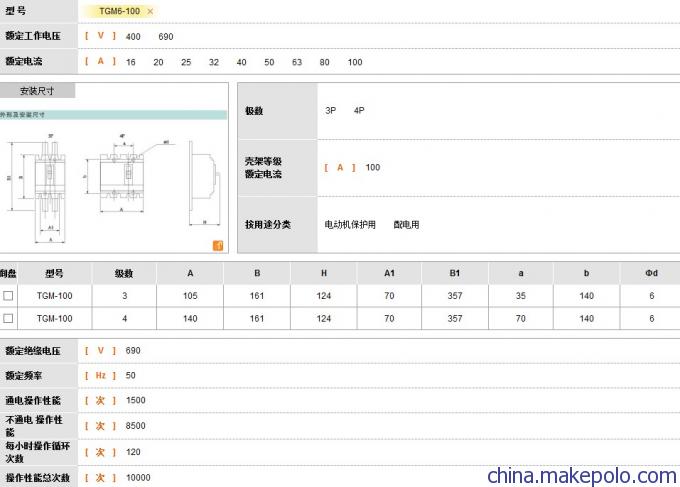Tick checkbox for 4-pole TGM-100 row
Image resolution: width=680 pixels, height=487 pixels.
(x=8, y=318)
